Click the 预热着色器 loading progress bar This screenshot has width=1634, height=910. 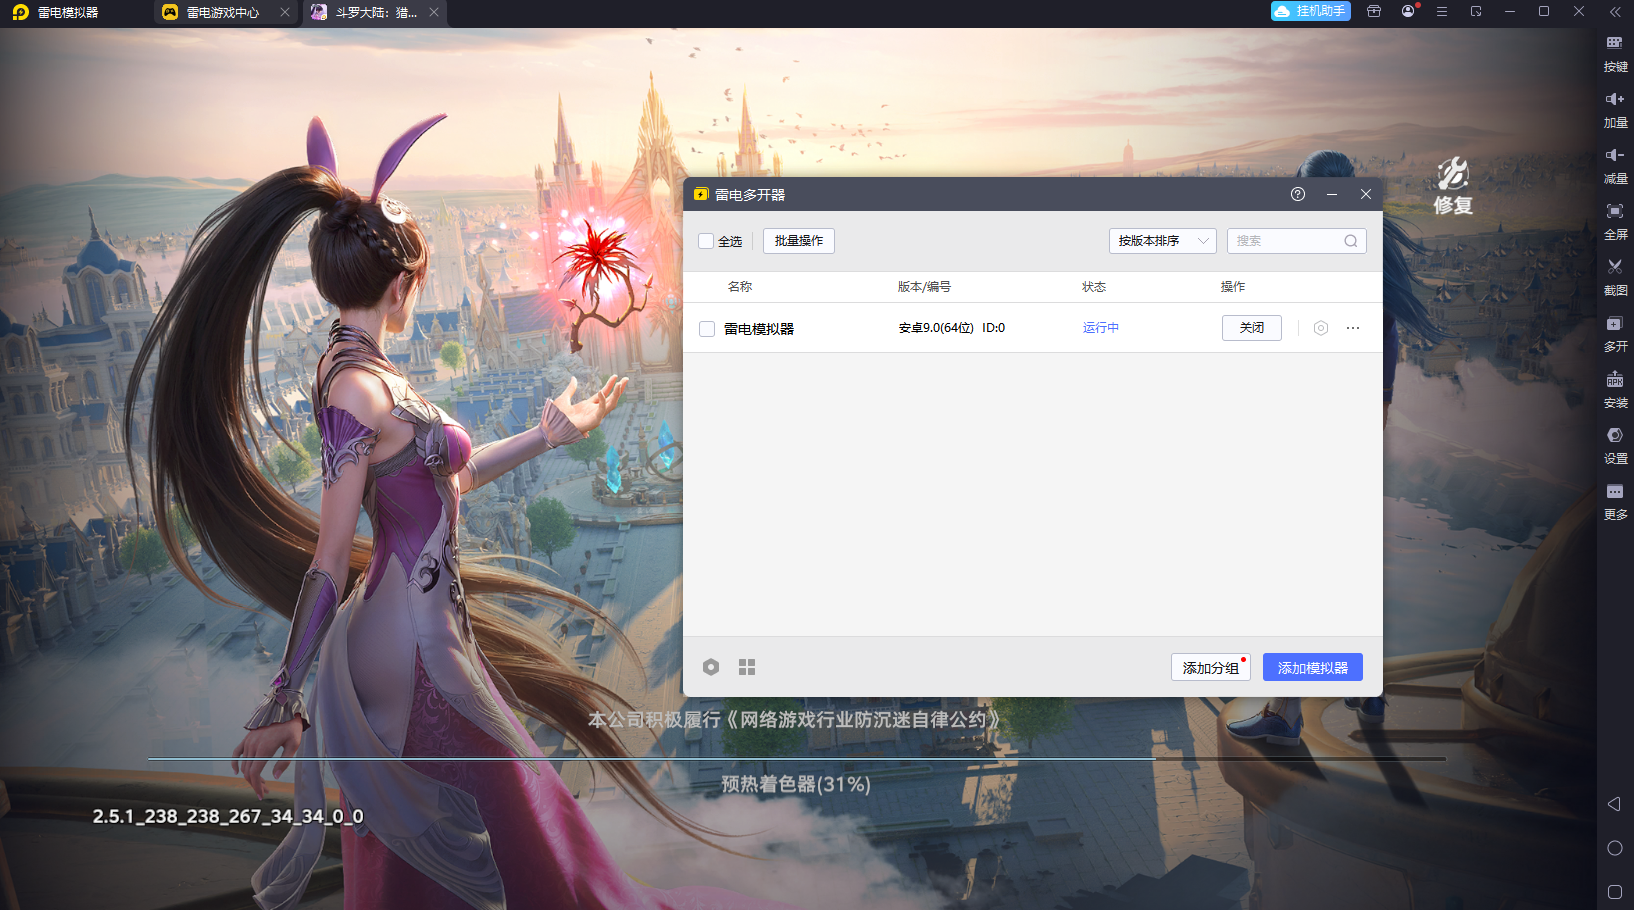pyautogui.click(x=797, y=759)
